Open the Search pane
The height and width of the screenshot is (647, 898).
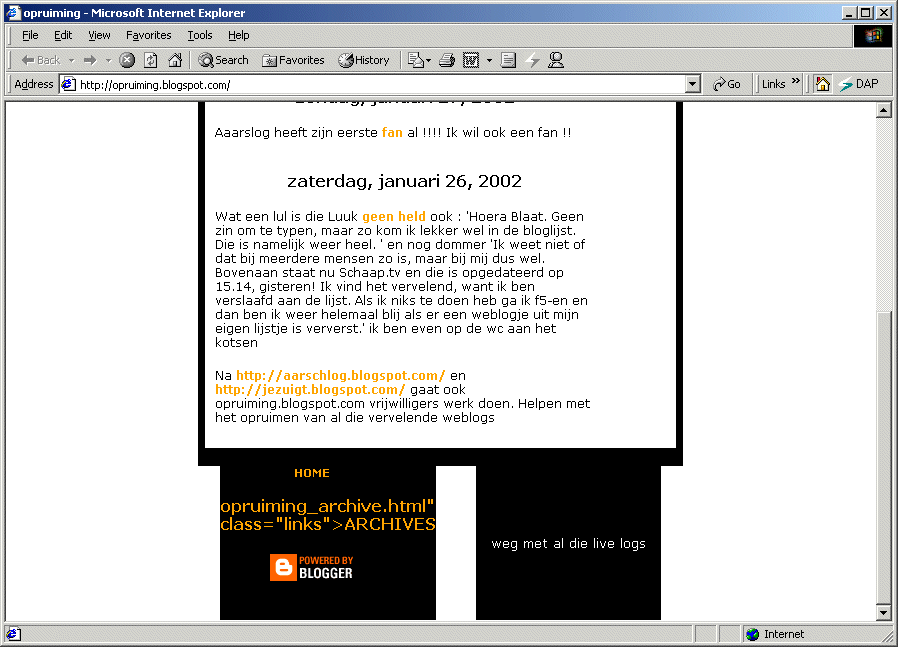[223, 60]
